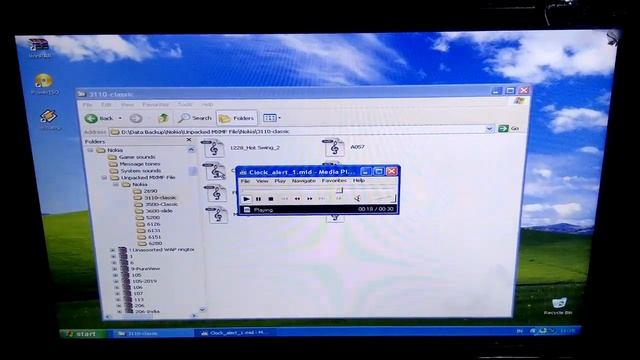Image resolution: width=640 pixels, height=360 pixels.
Task: Click the Search toolbar button
Action: coord(195,118)
